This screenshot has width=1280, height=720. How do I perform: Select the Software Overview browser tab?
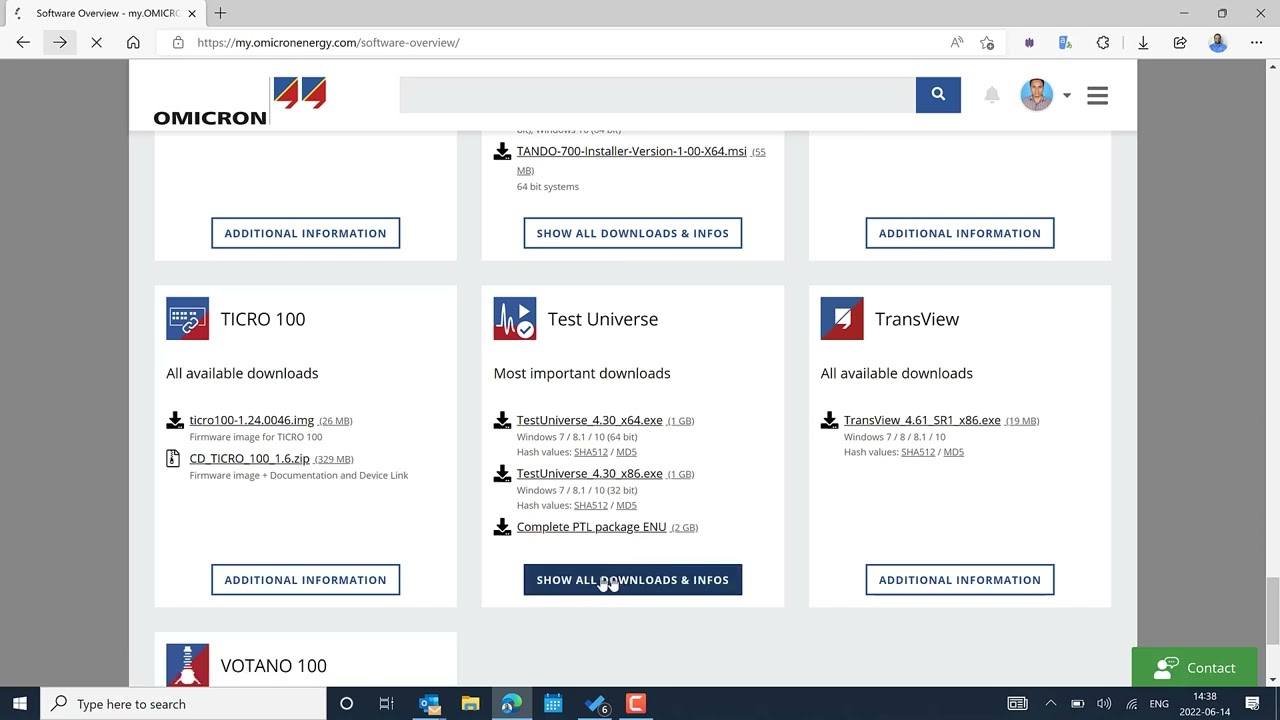click(x=105, y=13)
